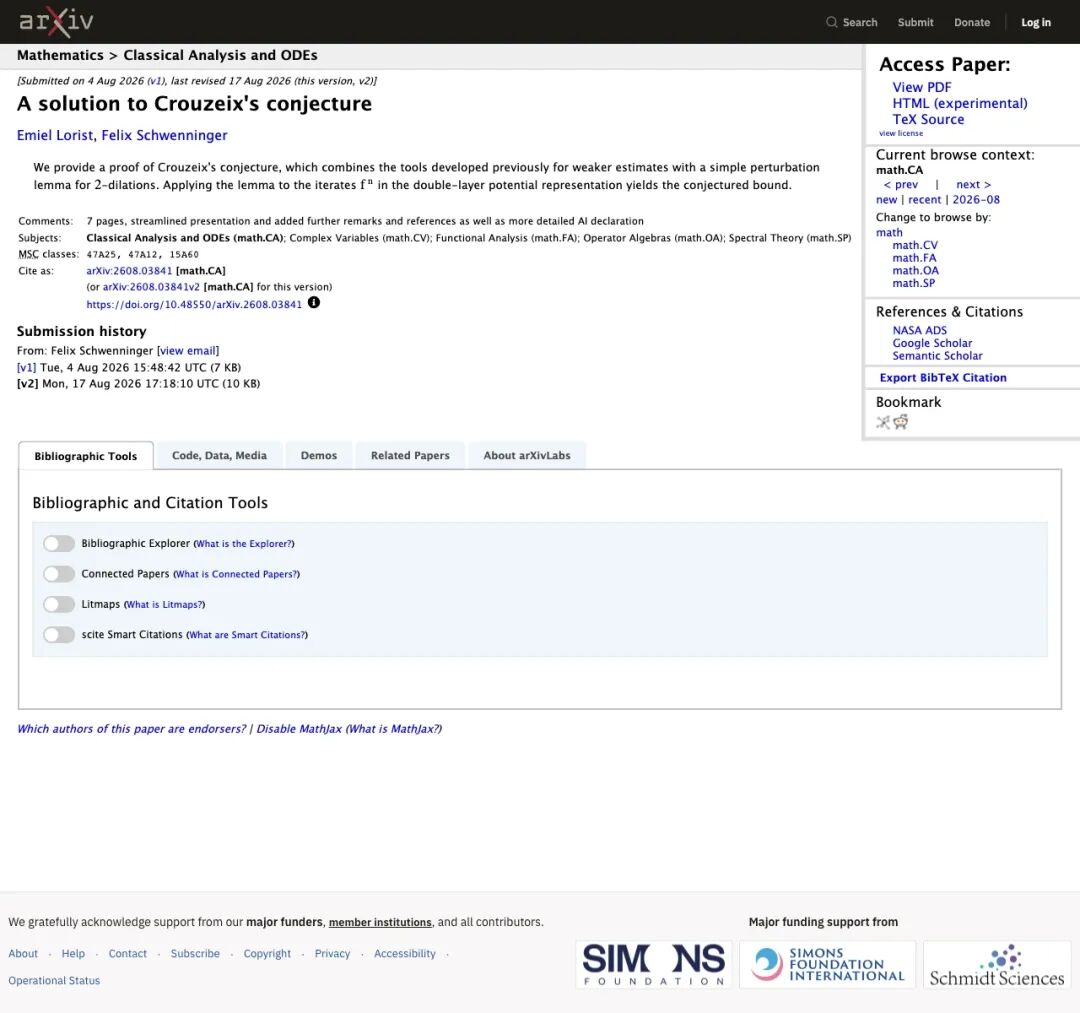The width and height of the screenshot is (1080, 1013).
Task: Download the TeX Source
Action: point(928,119)
